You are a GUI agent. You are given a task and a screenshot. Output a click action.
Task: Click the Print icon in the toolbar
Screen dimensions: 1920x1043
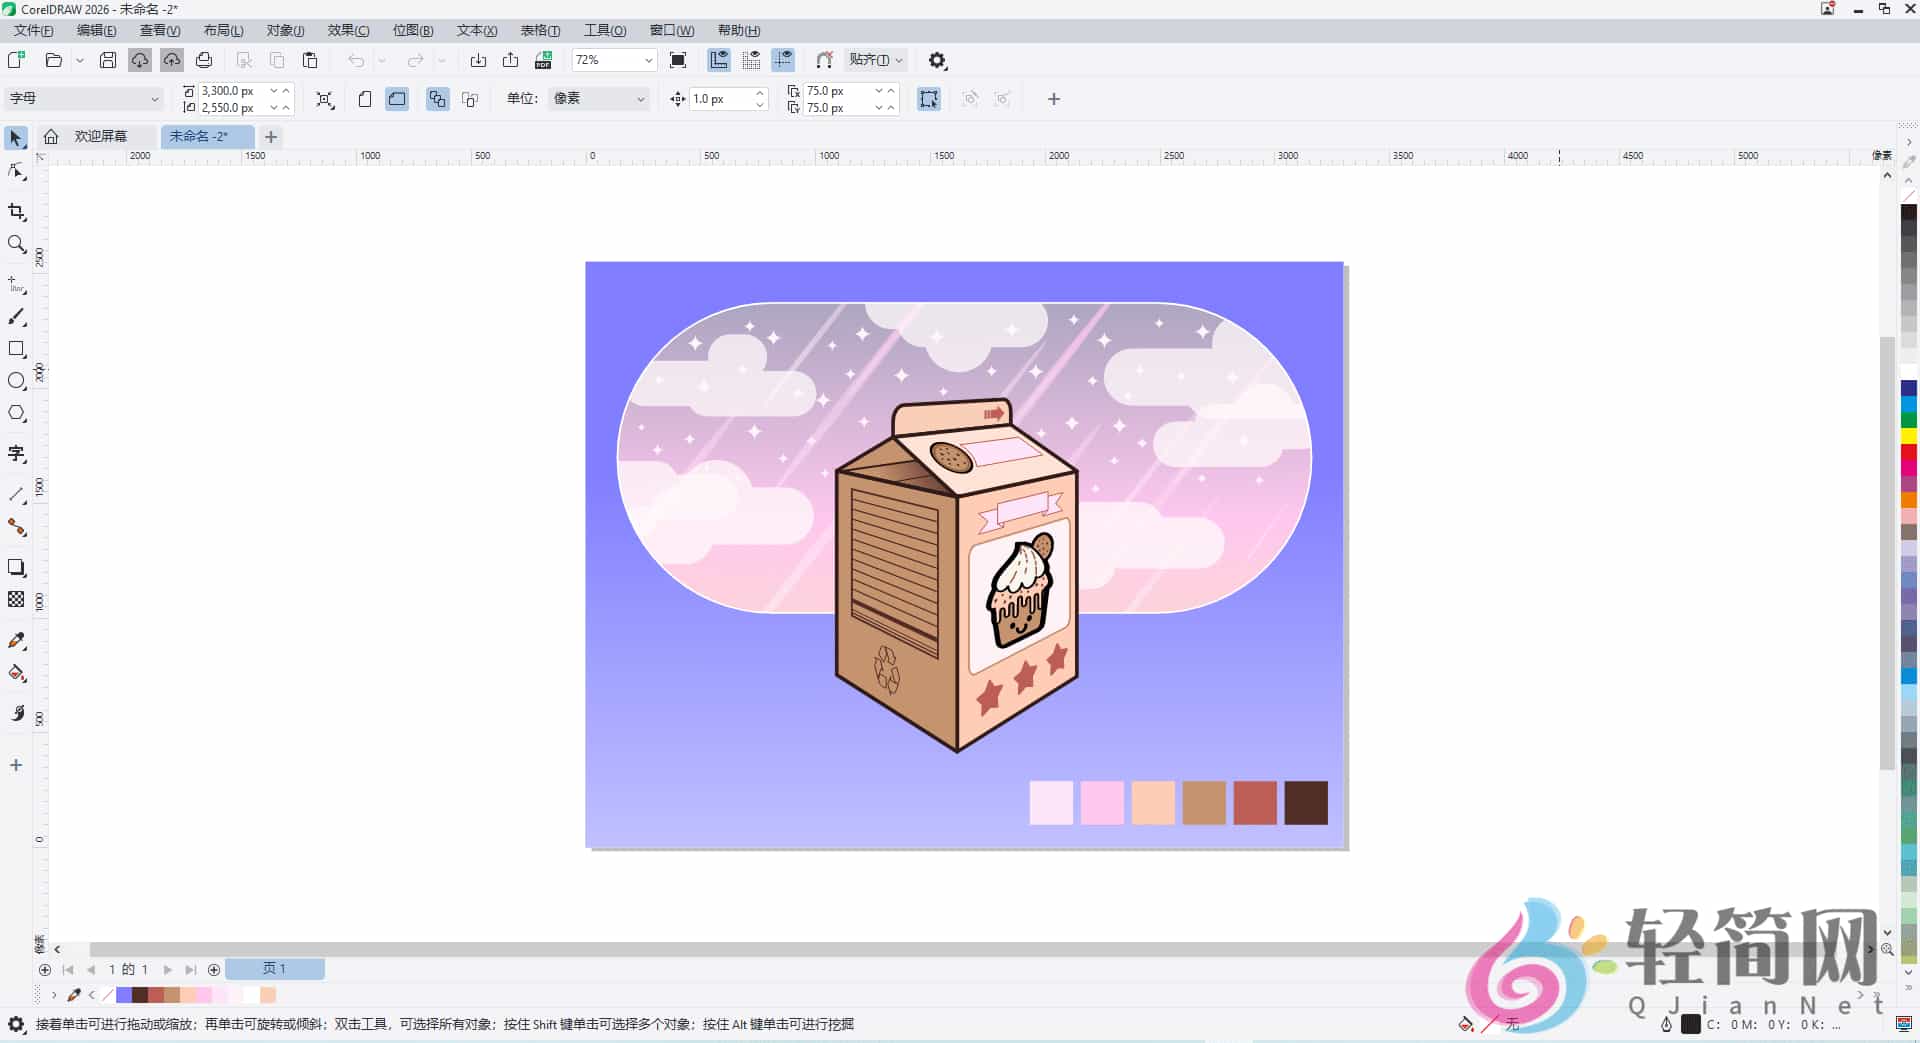coord(204,60)
